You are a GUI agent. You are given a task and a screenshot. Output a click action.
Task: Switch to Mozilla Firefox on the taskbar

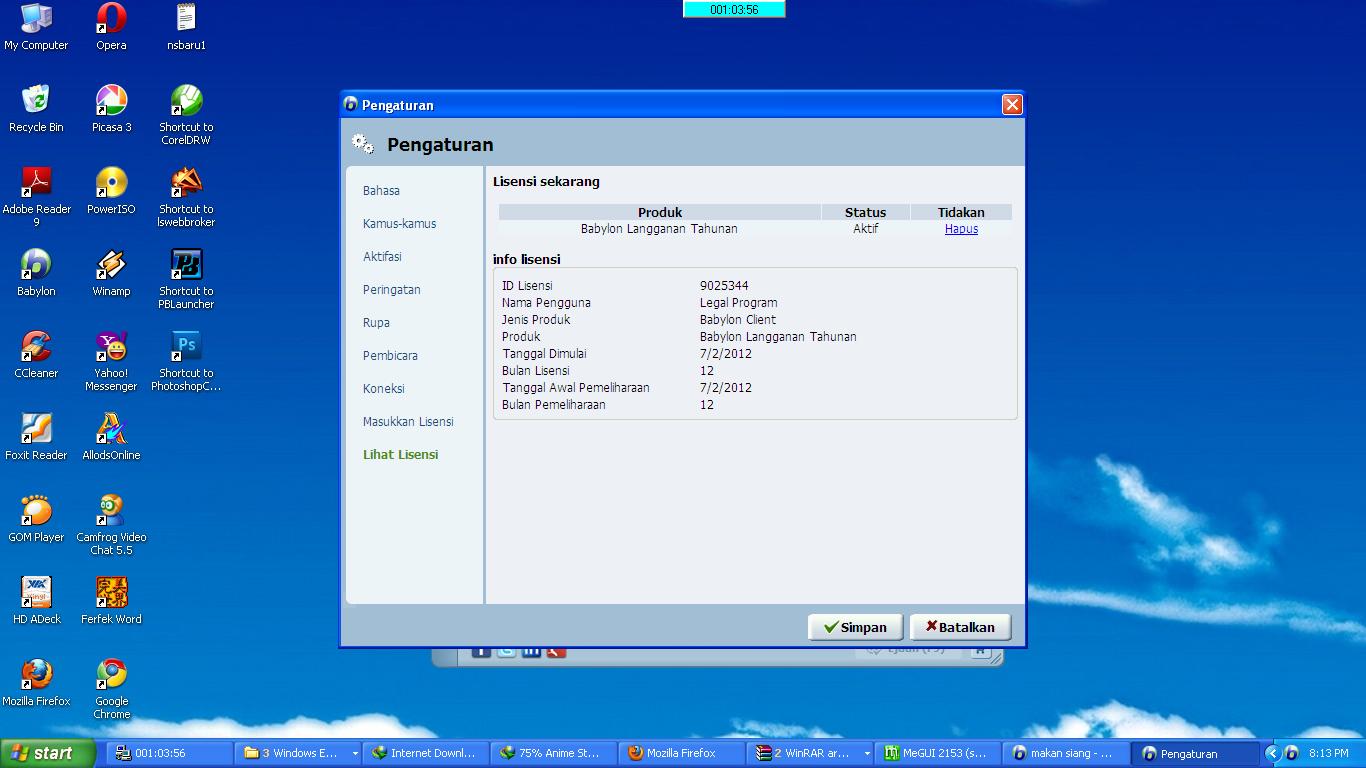click(x=682, y=753)
